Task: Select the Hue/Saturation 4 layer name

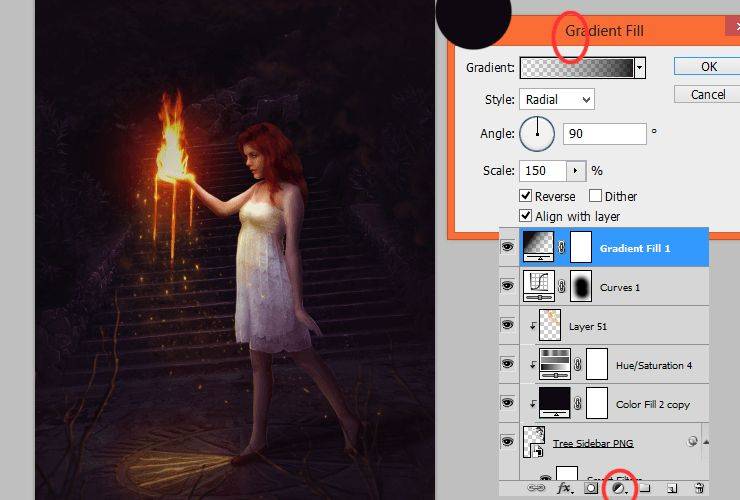Action: tap(654, 365)
